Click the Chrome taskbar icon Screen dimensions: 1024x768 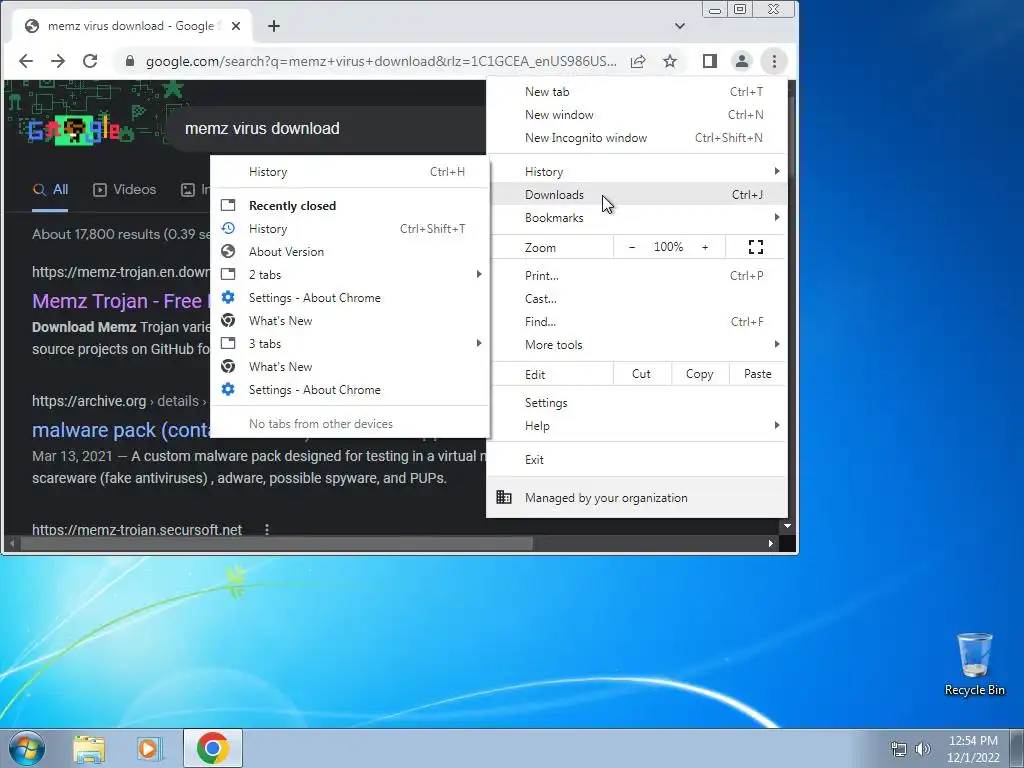(x=213, y=748)
